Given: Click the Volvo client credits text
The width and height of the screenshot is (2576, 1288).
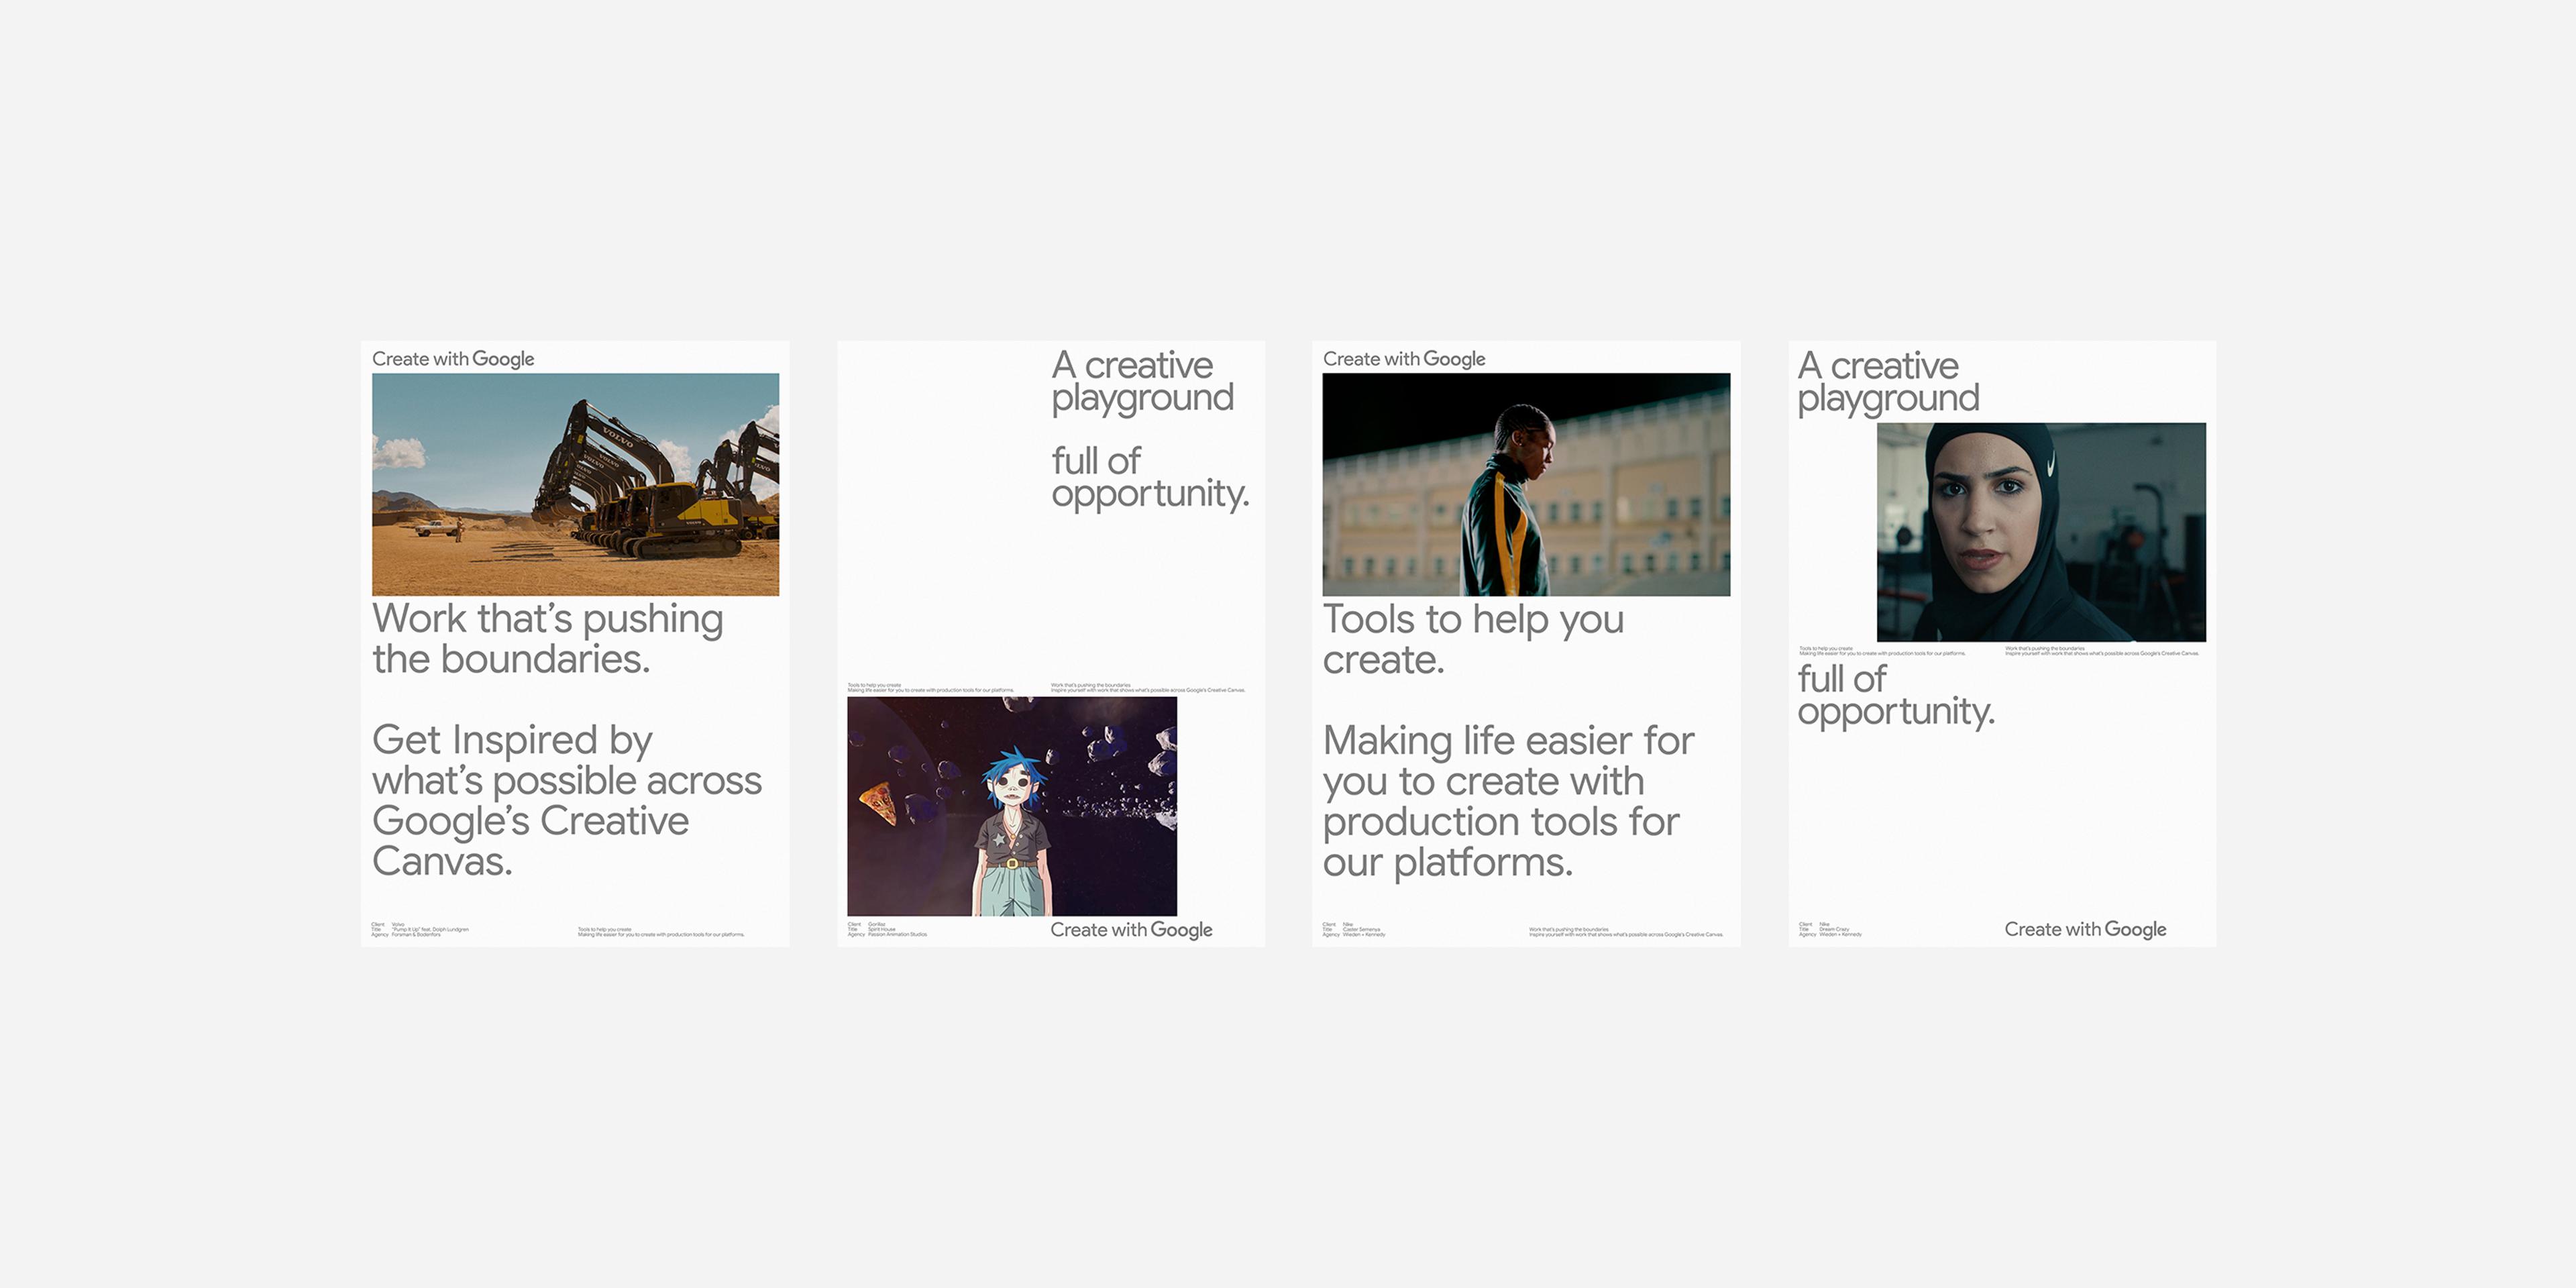Looking at the screenshot, I should pos(419,930).
